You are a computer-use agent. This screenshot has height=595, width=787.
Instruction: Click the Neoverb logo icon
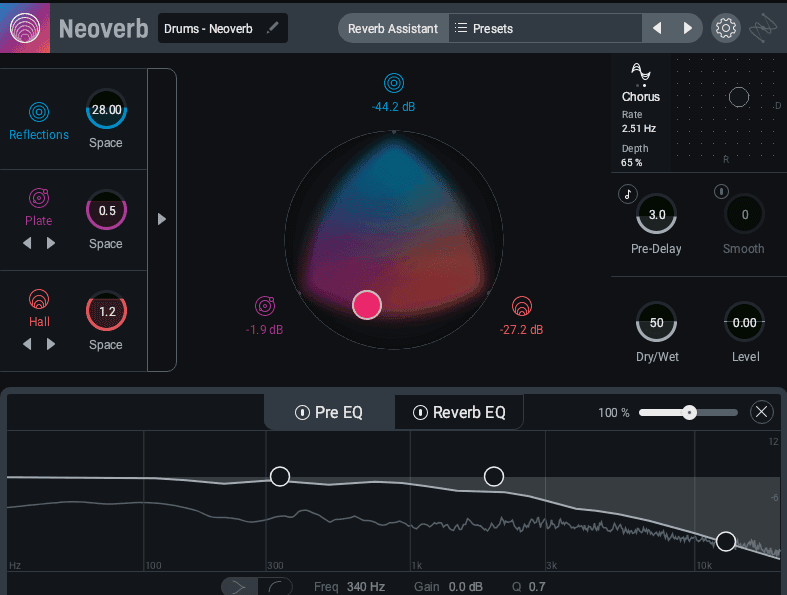25,28
